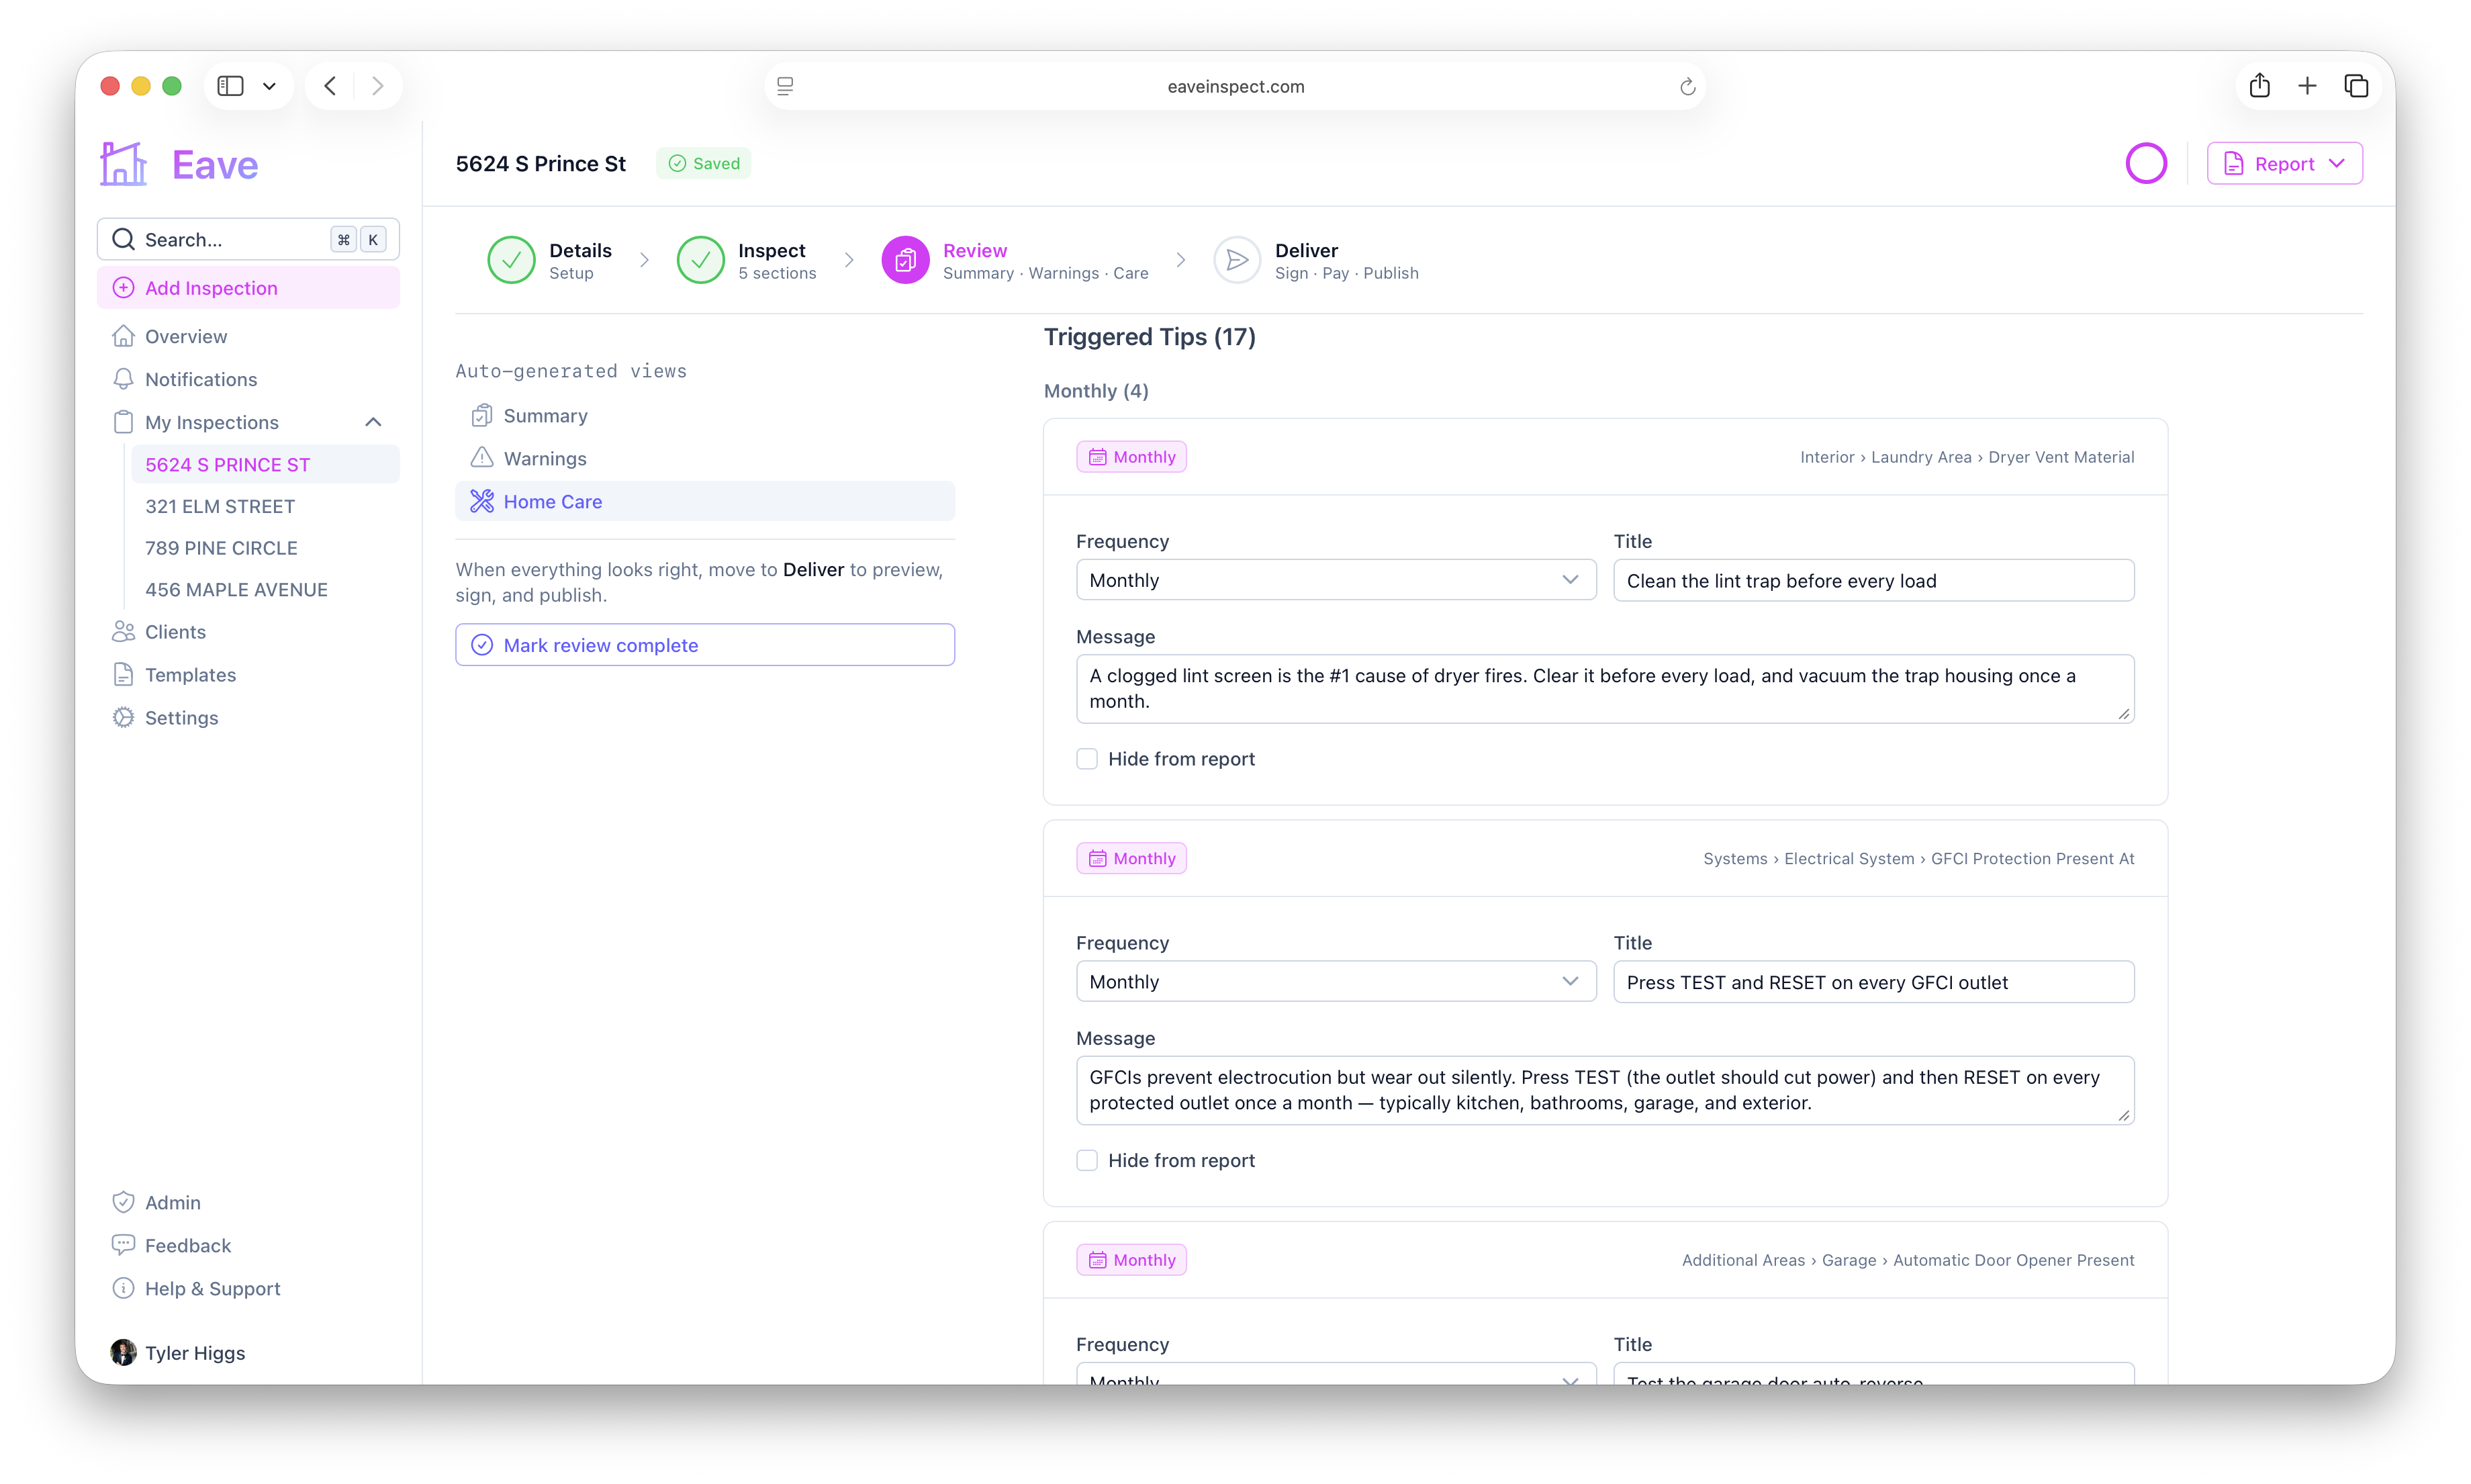Collapse the My Inspections list
The width and height of the screenshot is (2471, 1484).
point(373,422)
